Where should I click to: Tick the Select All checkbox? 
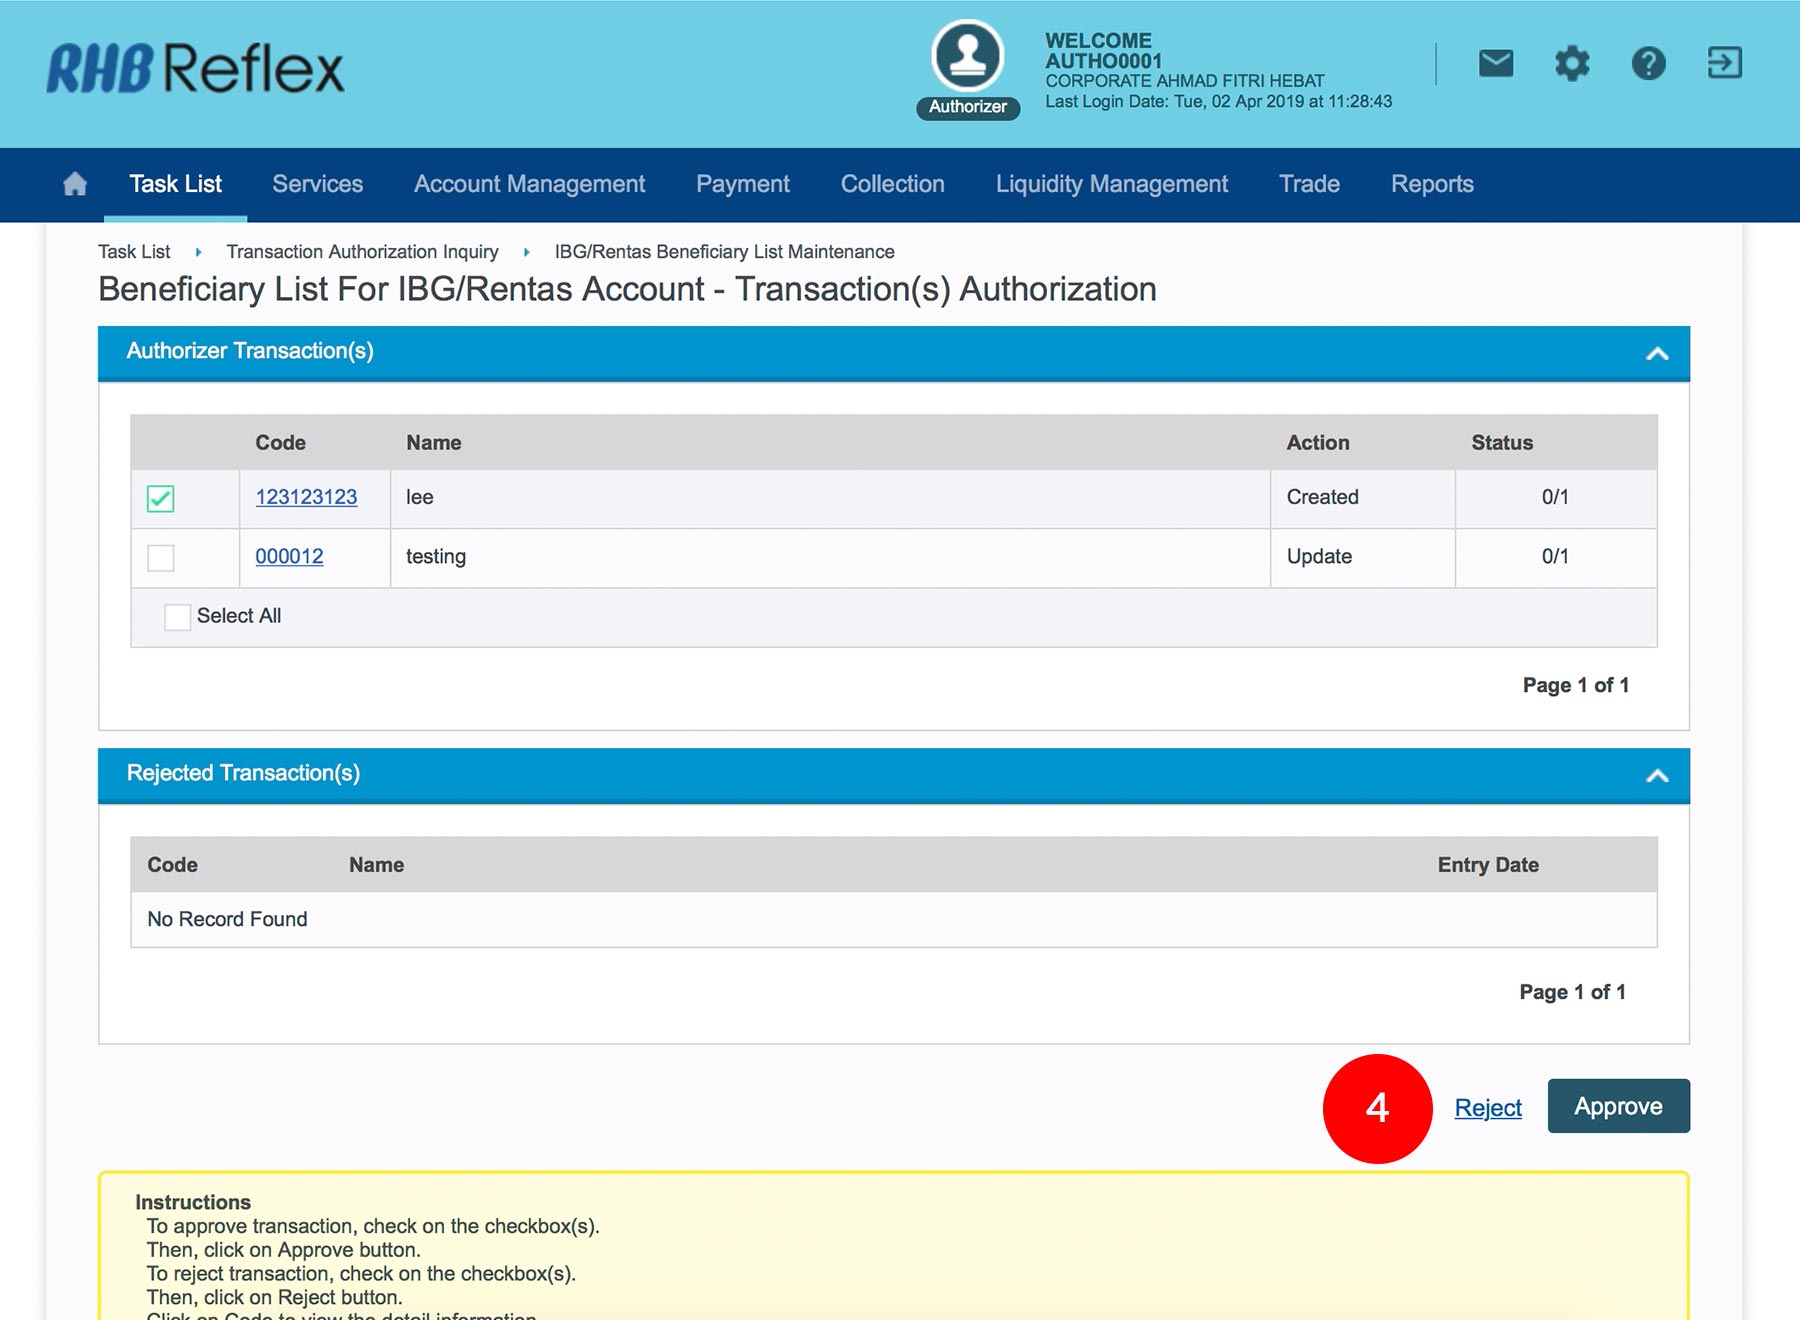point(177,617)
